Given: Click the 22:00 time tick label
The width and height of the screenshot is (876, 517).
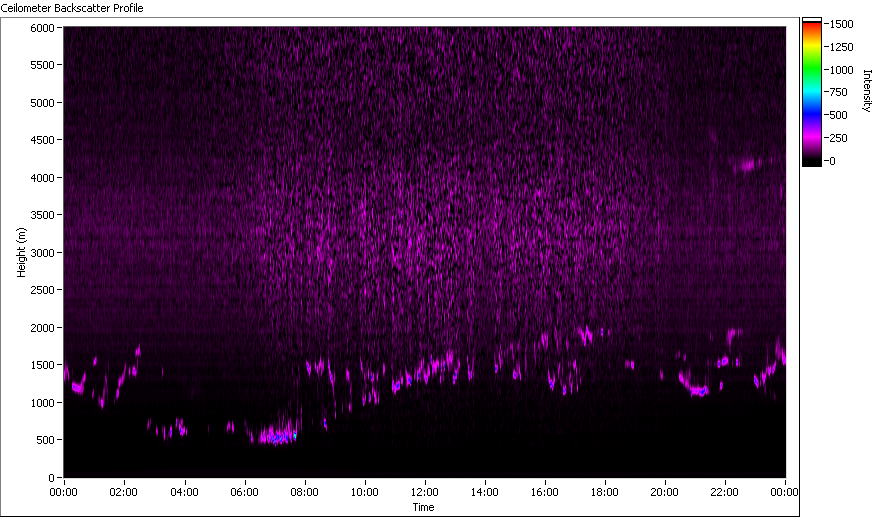Looking at the screenshot, I should (x=725, y=492).
